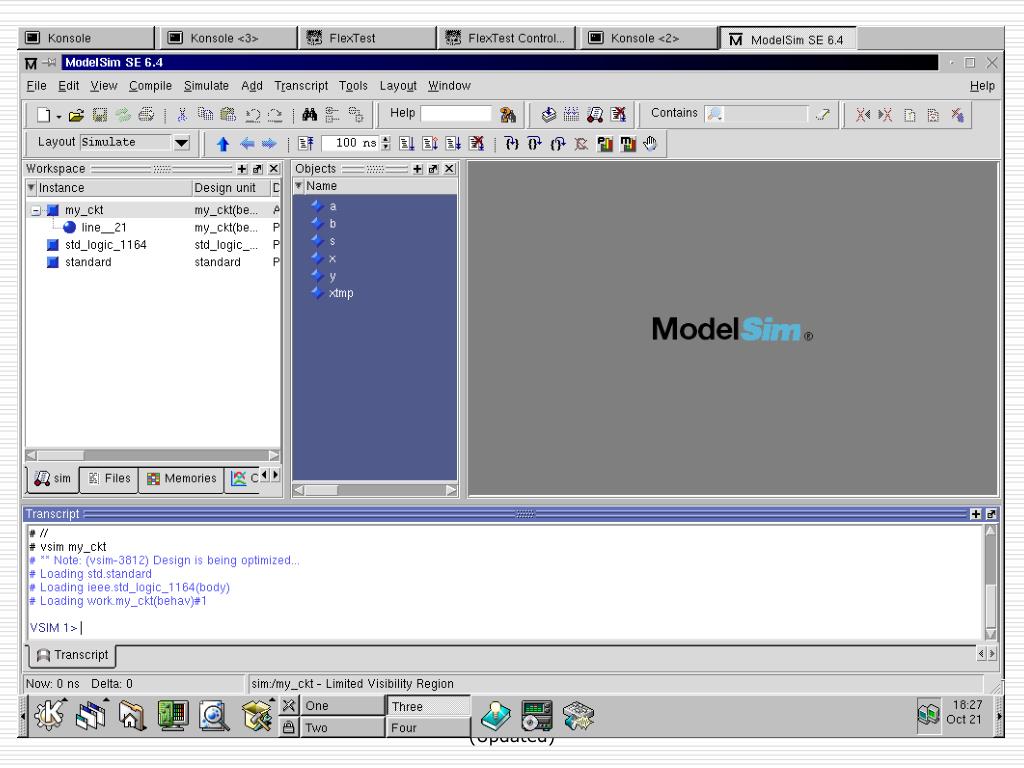The height and width of the screenshot is (768, 1024).
Task: Open the Simulate menu
Action: click(206, 86)
